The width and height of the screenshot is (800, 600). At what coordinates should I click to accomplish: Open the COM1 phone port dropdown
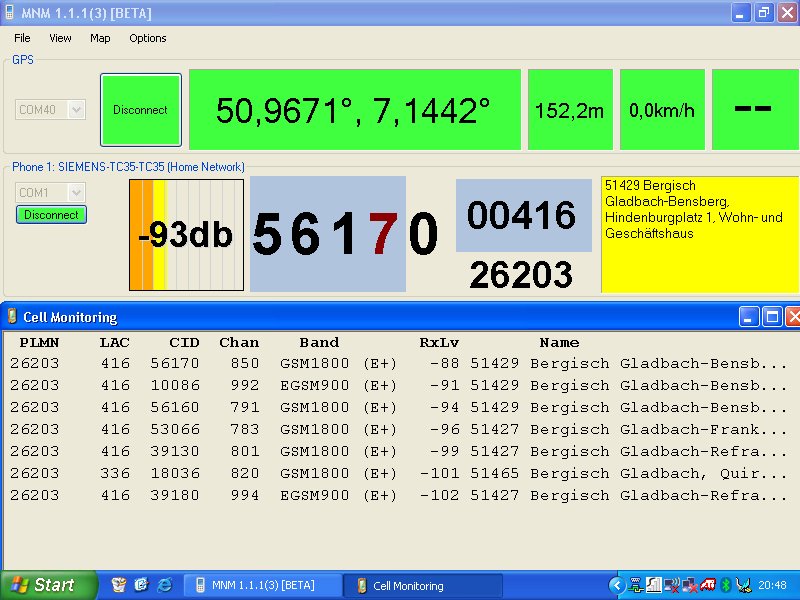tap(76, 192)
